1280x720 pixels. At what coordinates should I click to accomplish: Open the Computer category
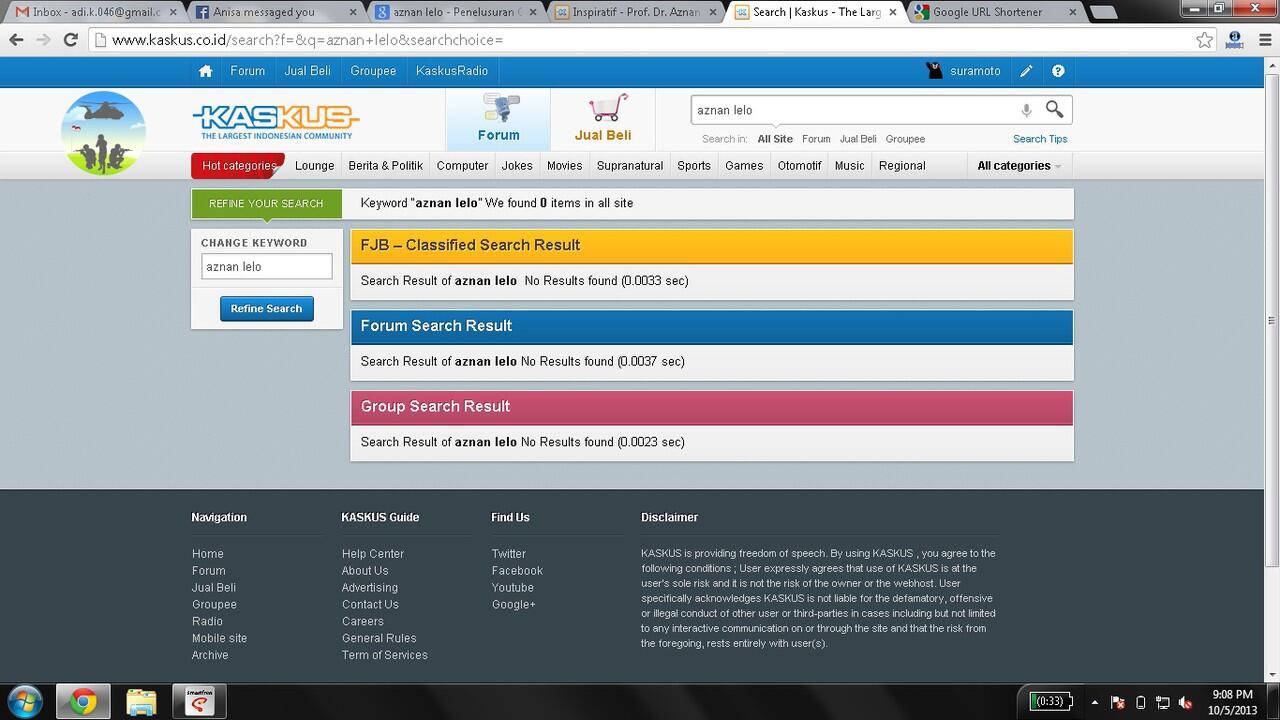click(462, 166)
